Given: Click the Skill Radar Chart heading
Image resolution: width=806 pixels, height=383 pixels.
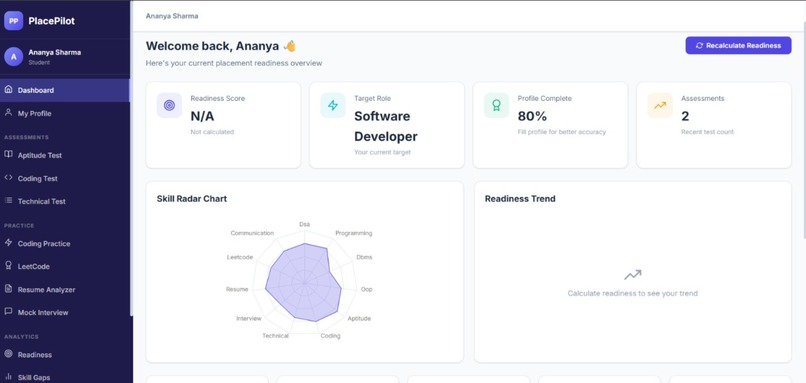Looking at the screenshot, I should (192, 198).
